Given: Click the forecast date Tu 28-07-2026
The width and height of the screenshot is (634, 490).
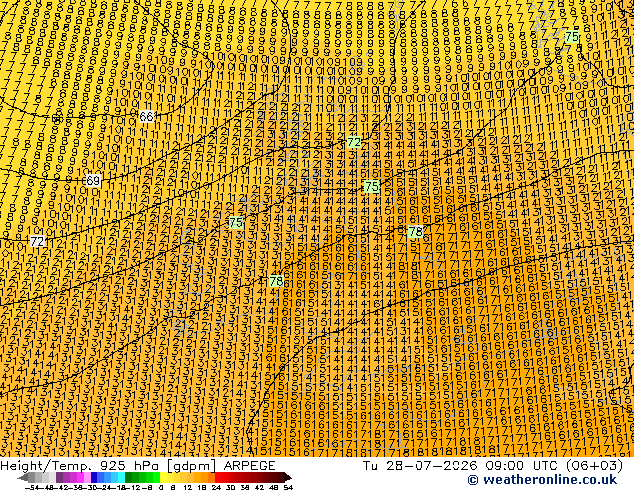Looking at the screenshot, I should click(x=421, y=465).
